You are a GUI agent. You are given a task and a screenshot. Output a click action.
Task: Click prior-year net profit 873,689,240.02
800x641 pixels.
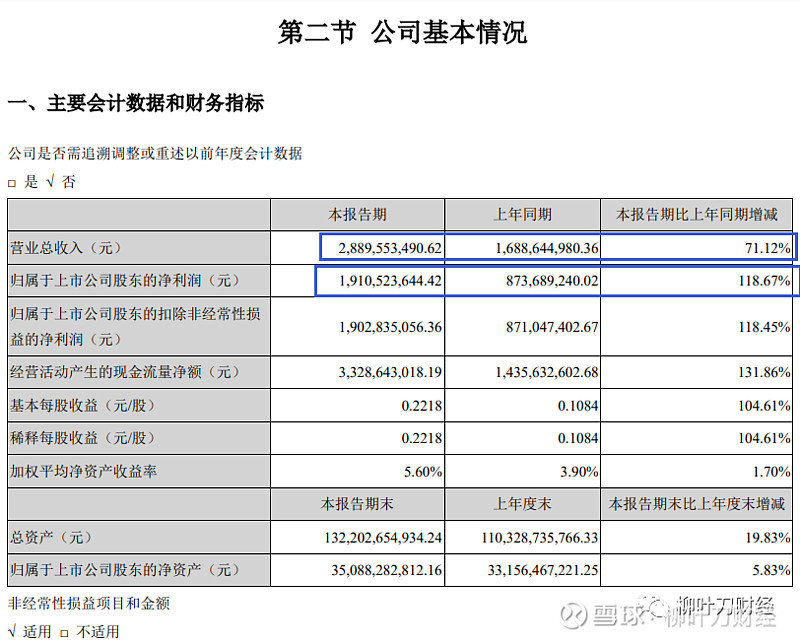(x=552, y=281)
